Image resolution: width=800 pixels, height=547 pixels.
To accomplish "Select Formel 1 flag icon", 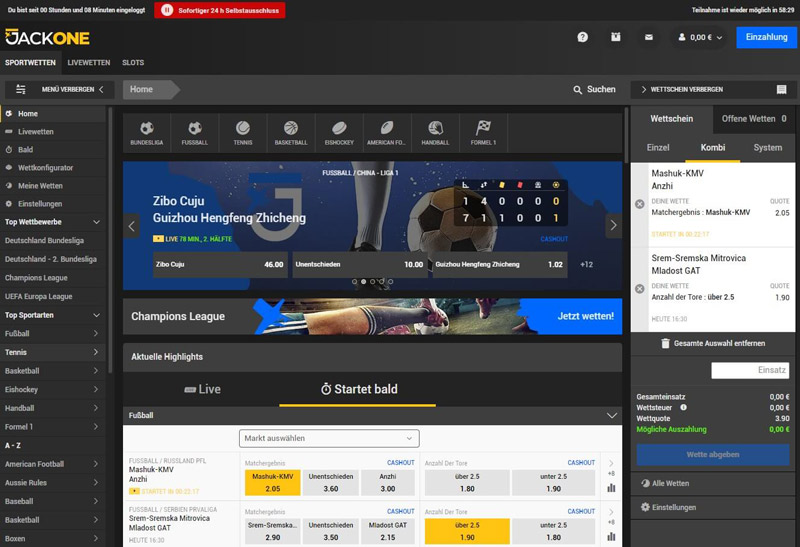I will click(483, 133).
